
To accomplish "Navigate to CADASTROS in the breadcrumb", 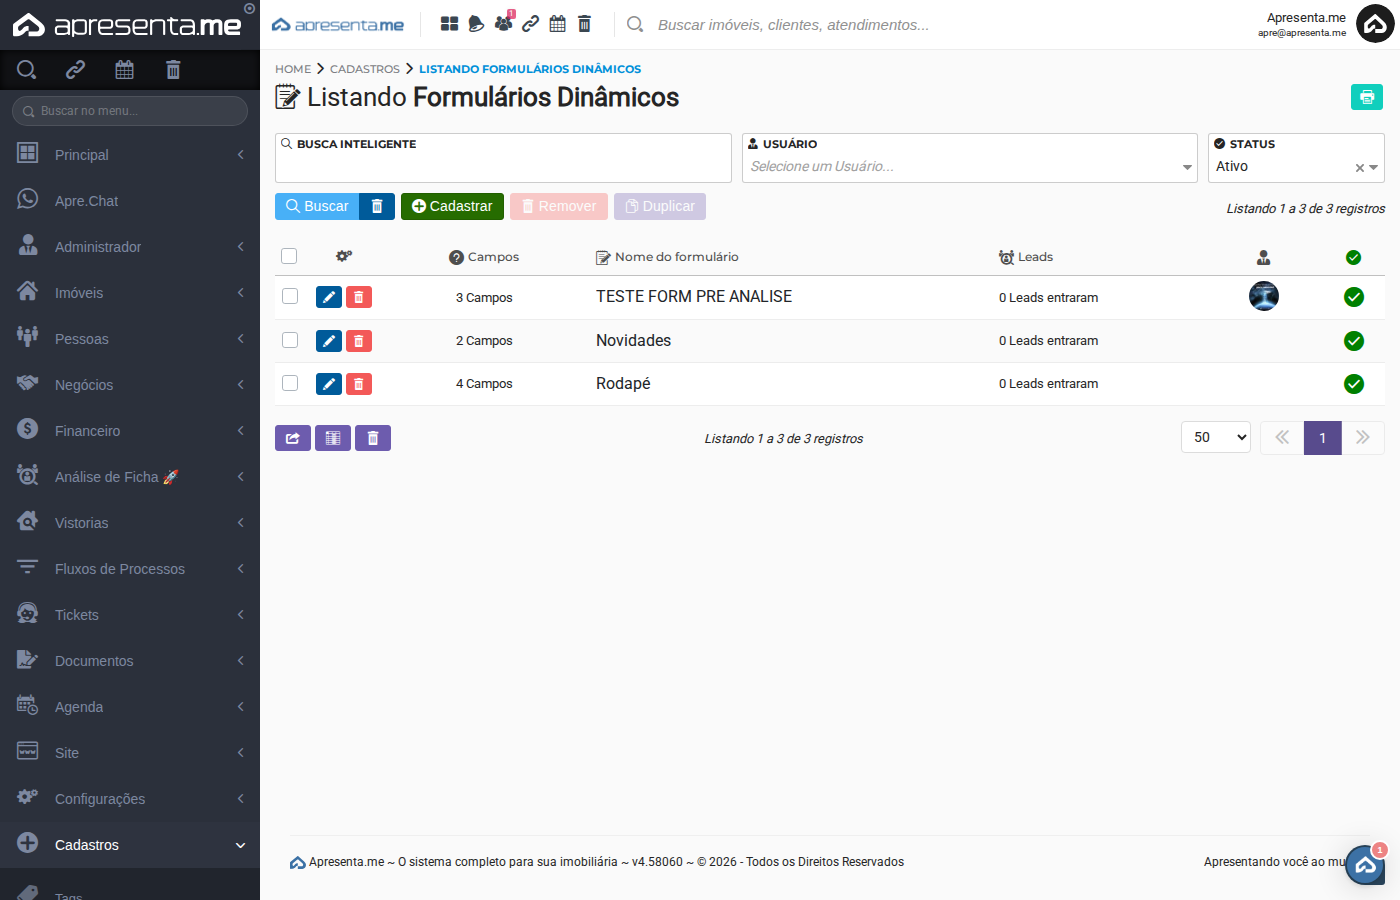I will tap(364, 68).
